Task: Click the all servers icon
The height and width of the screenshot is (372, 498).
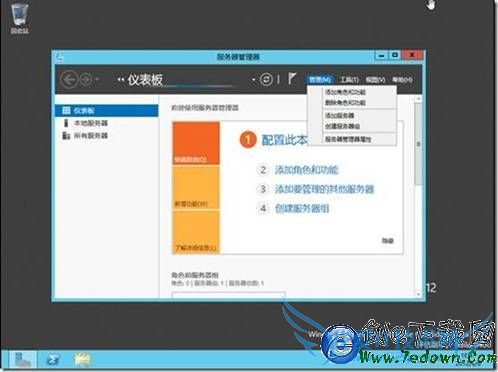Action: tap(66, 136)
